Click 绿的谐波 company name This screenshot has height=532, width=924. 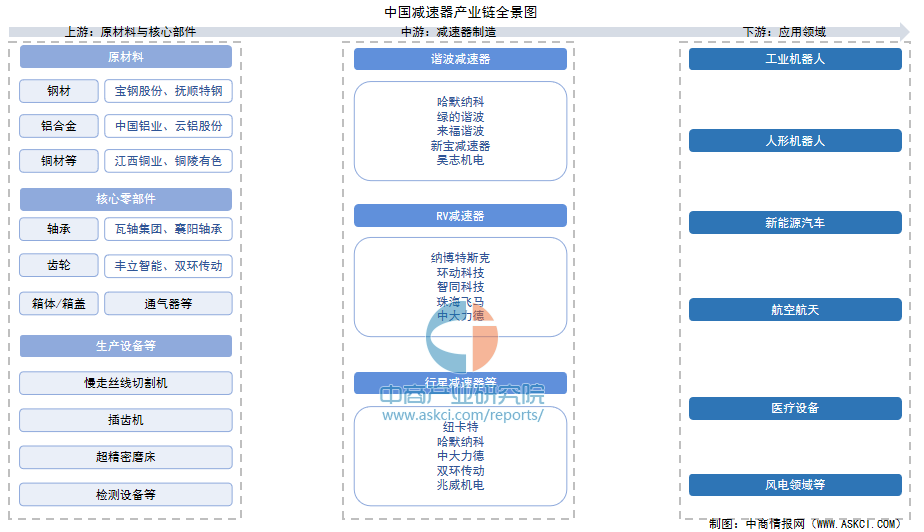click(460, 117)
